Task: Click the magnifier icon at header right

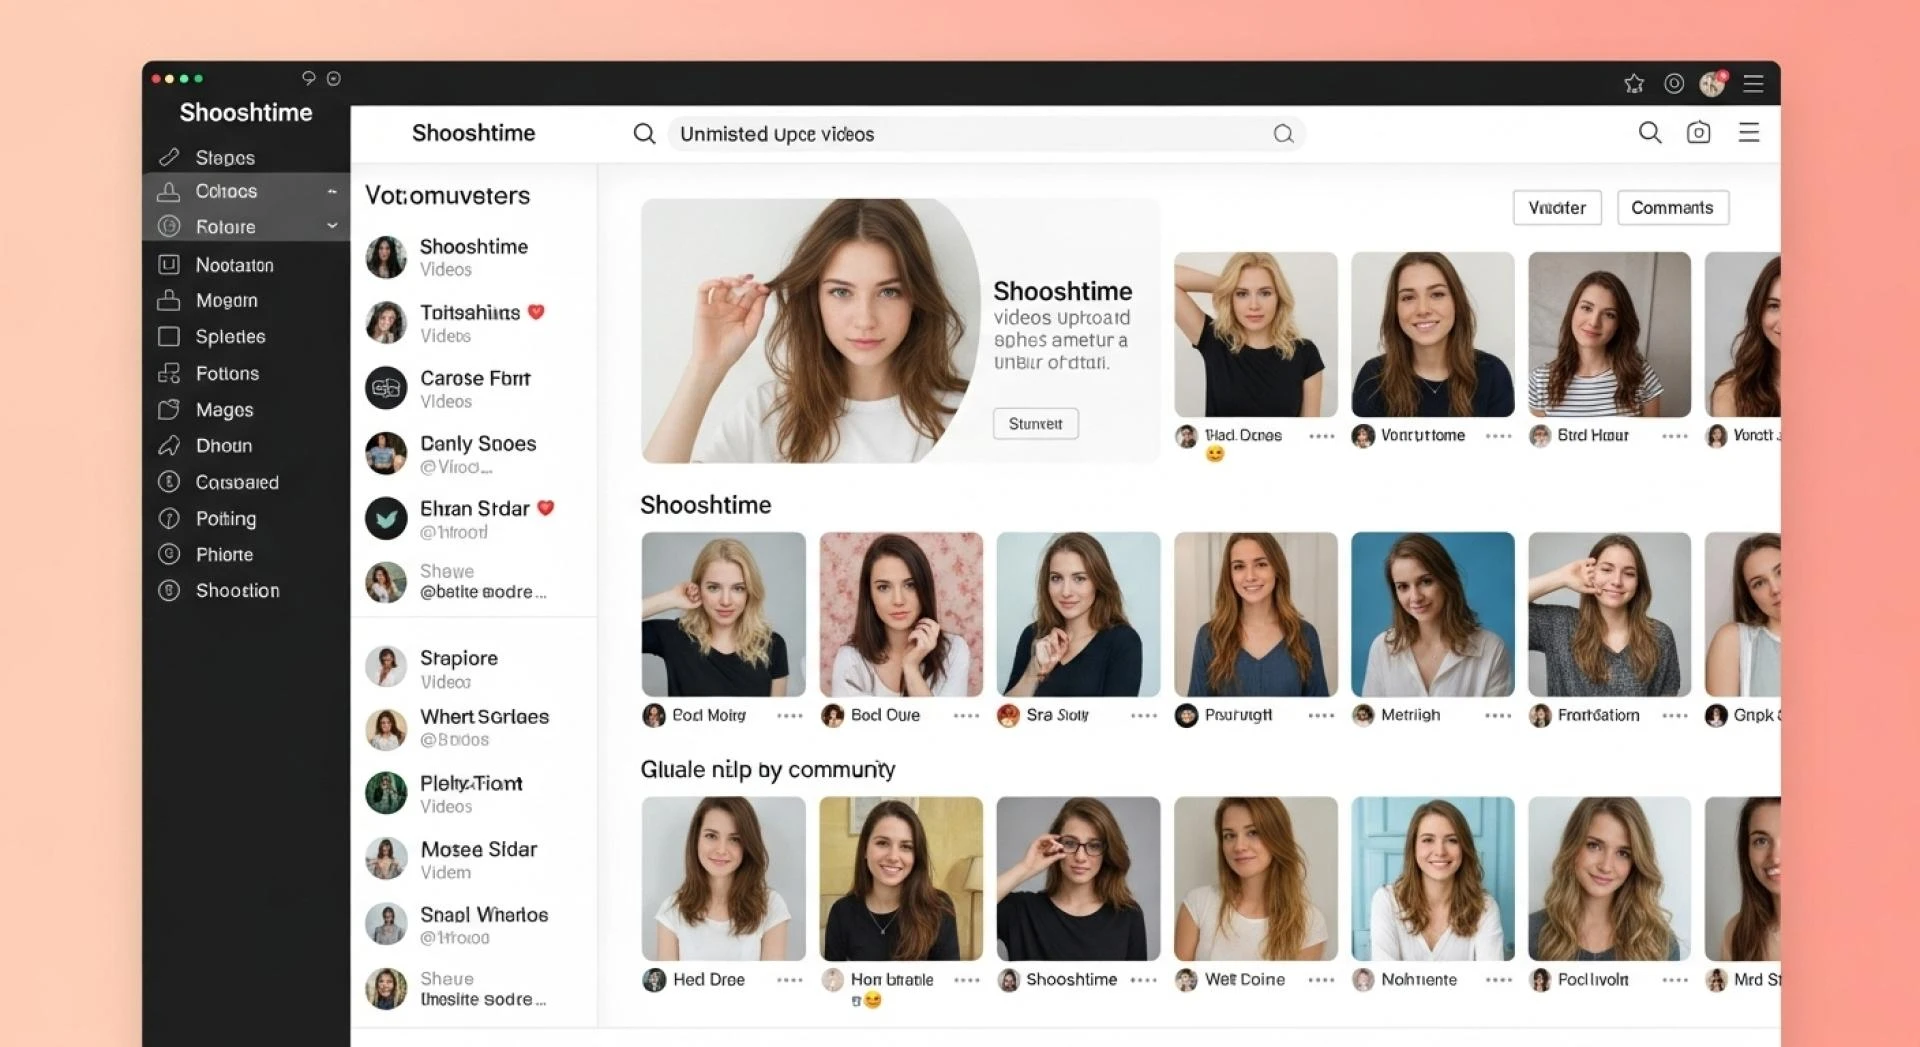Action: coord(1650,133)
